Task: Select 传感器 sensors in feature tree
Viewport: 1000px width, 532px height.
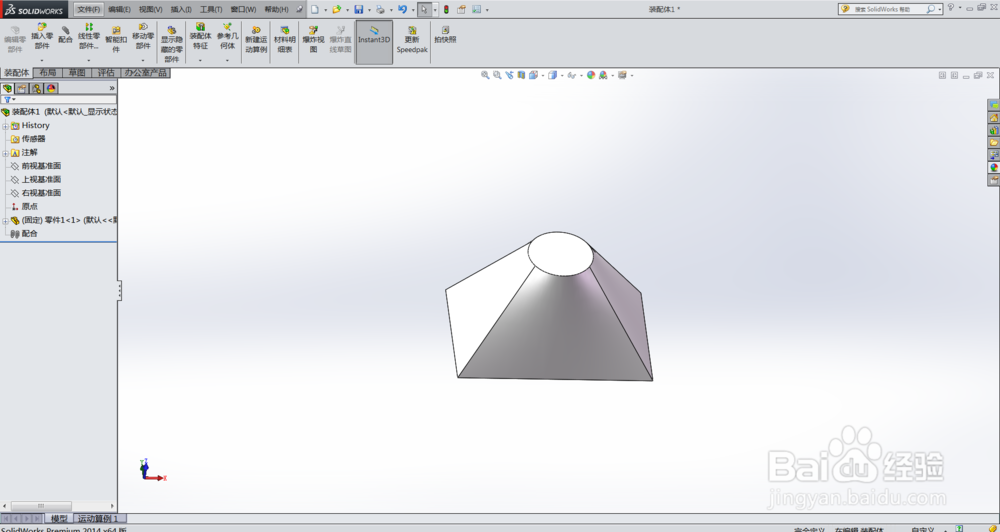Action: coord(33,139)
